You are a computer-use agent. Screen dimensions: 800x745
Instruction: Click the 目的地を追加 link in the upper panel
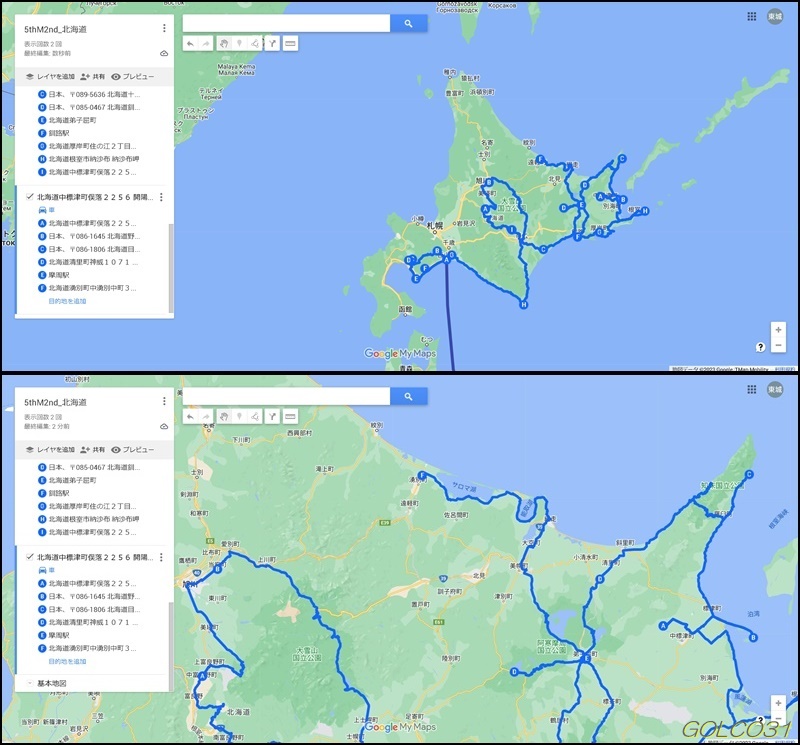(x=67, y=300)
